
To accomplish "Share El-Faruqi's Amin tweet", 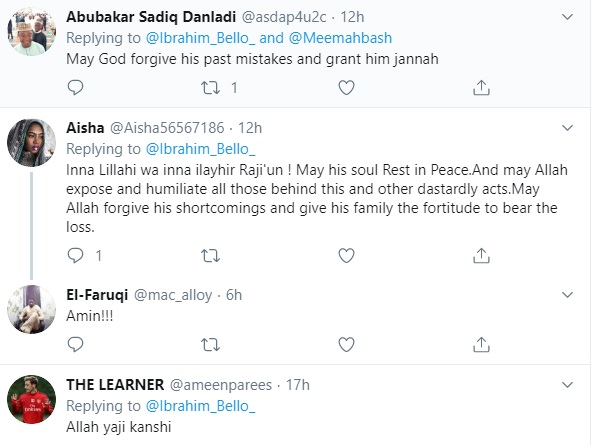I will [x=483, y=344].
